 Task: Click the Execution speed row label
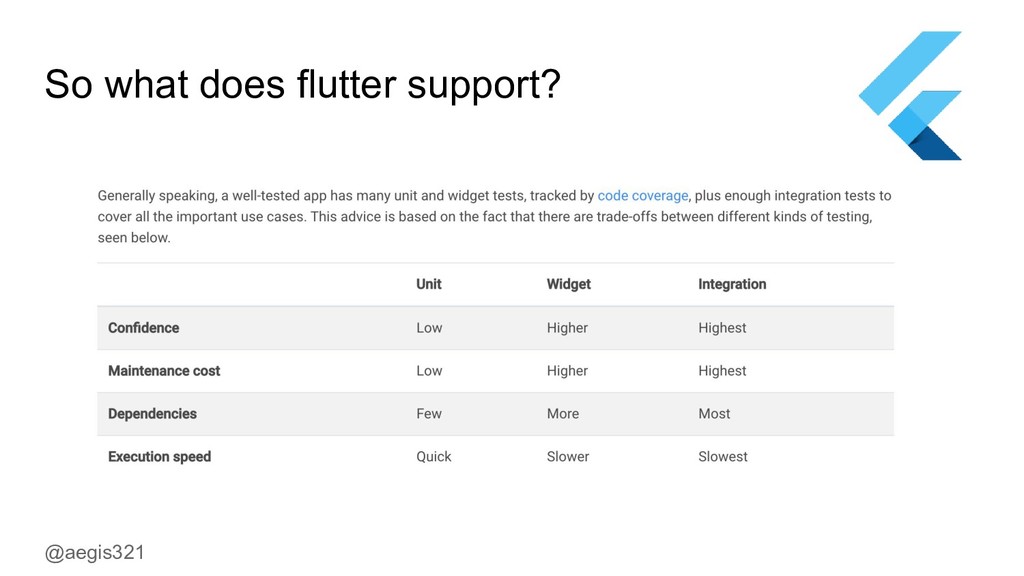tap(159, 457)
